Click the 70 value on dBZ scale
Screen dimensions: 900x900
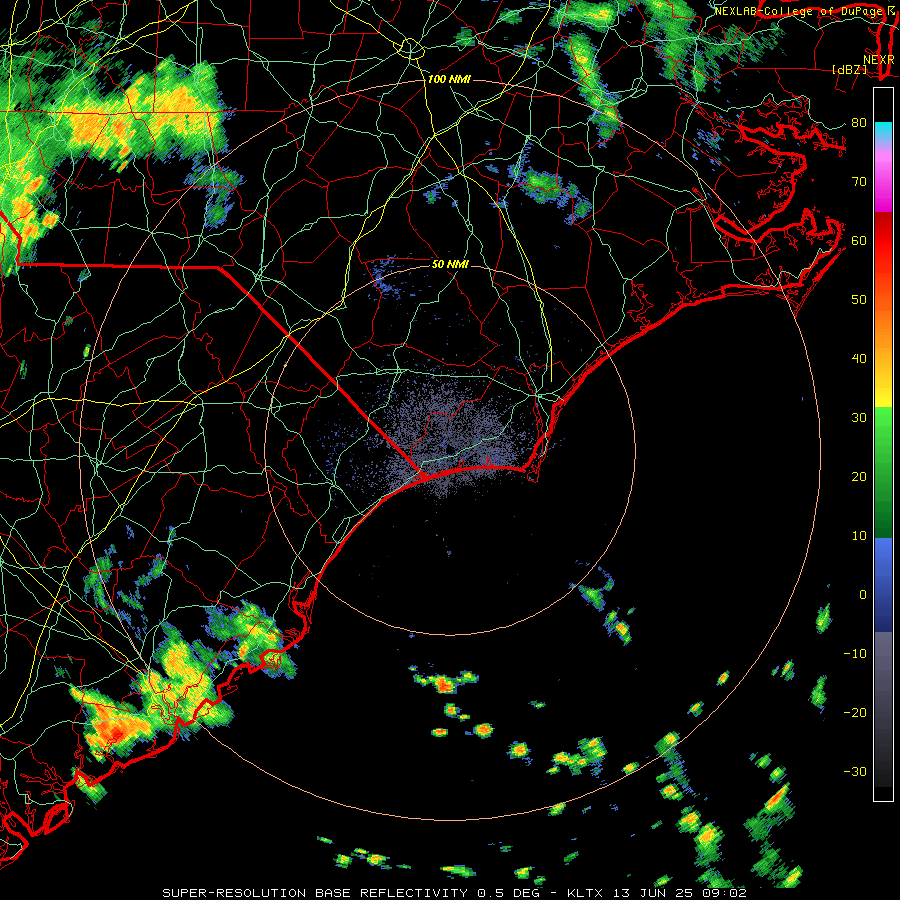click(859, 181)
